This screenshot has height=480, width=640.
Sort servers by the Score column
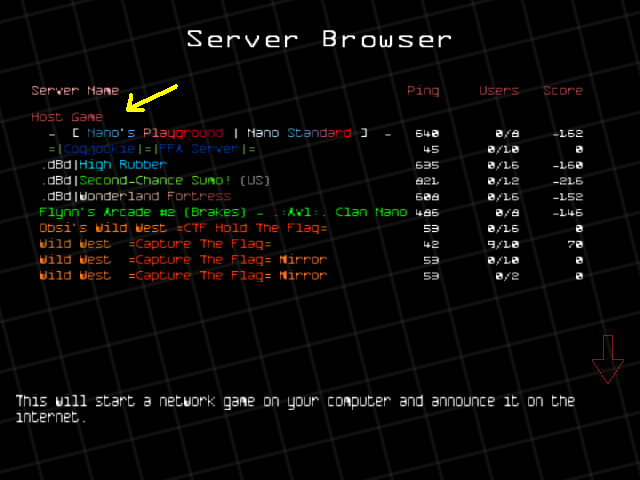pyautogui.click(x=563, y=91)
